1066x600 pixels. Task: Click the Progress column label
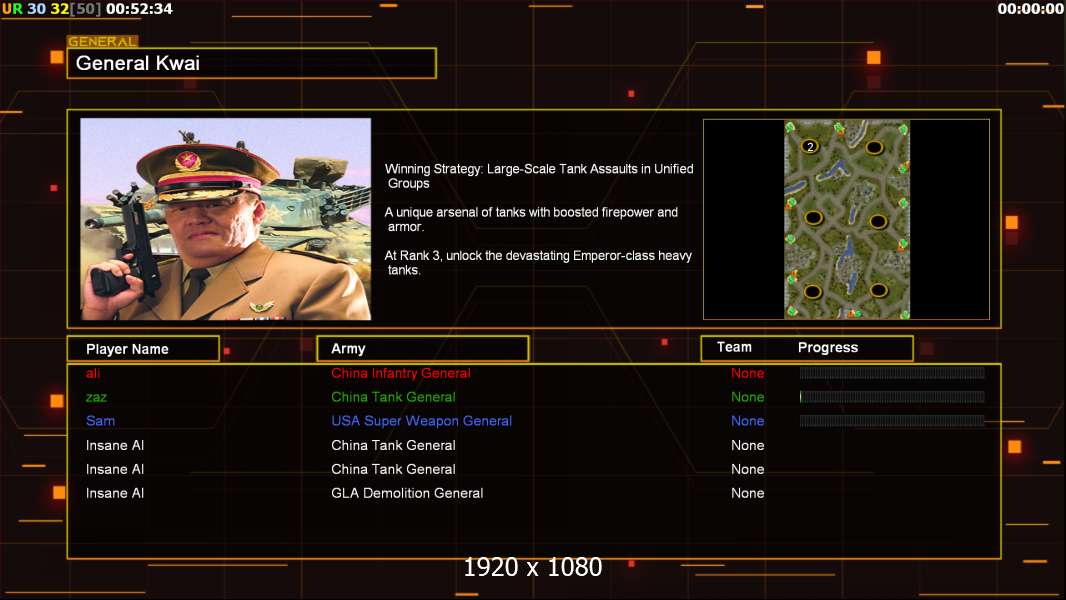(x=827, y=347)
